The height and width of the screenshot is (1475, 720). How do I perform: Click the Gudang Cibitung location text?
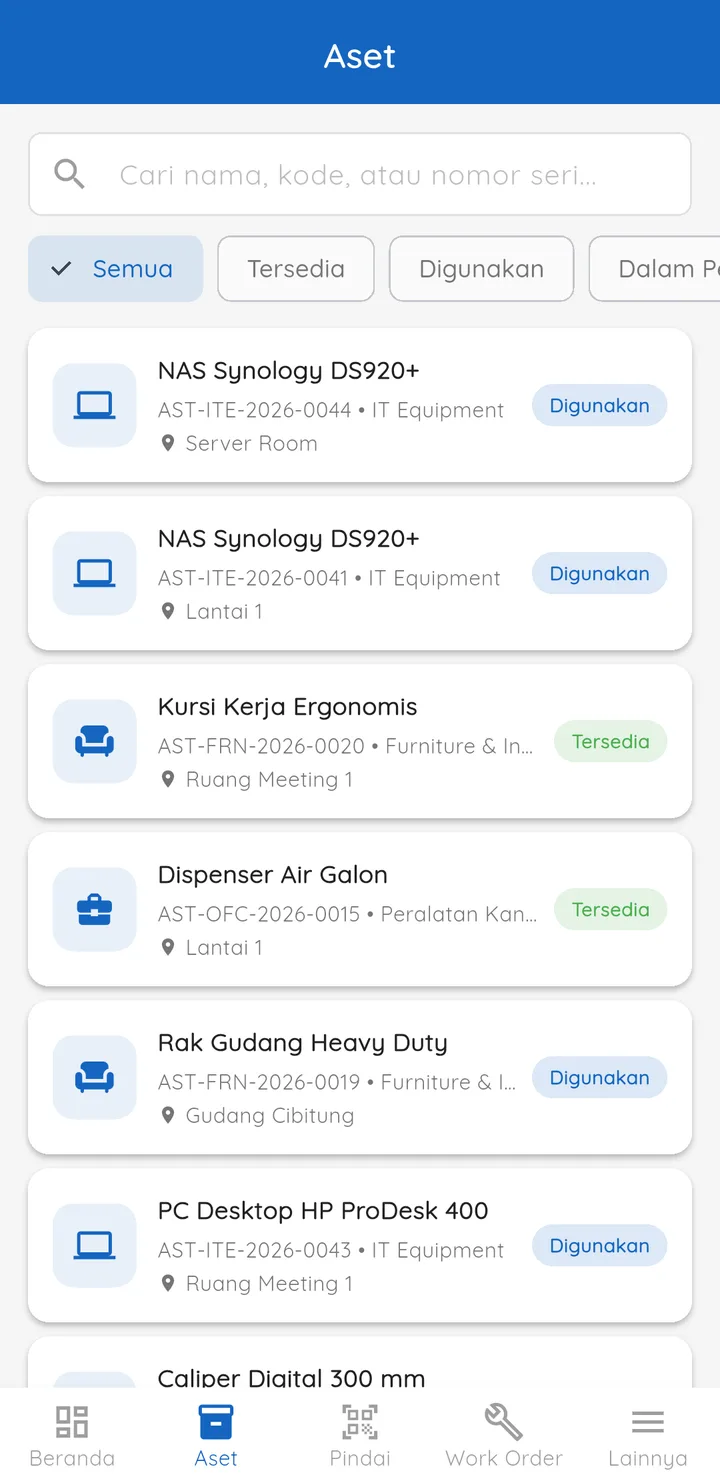270,1115
